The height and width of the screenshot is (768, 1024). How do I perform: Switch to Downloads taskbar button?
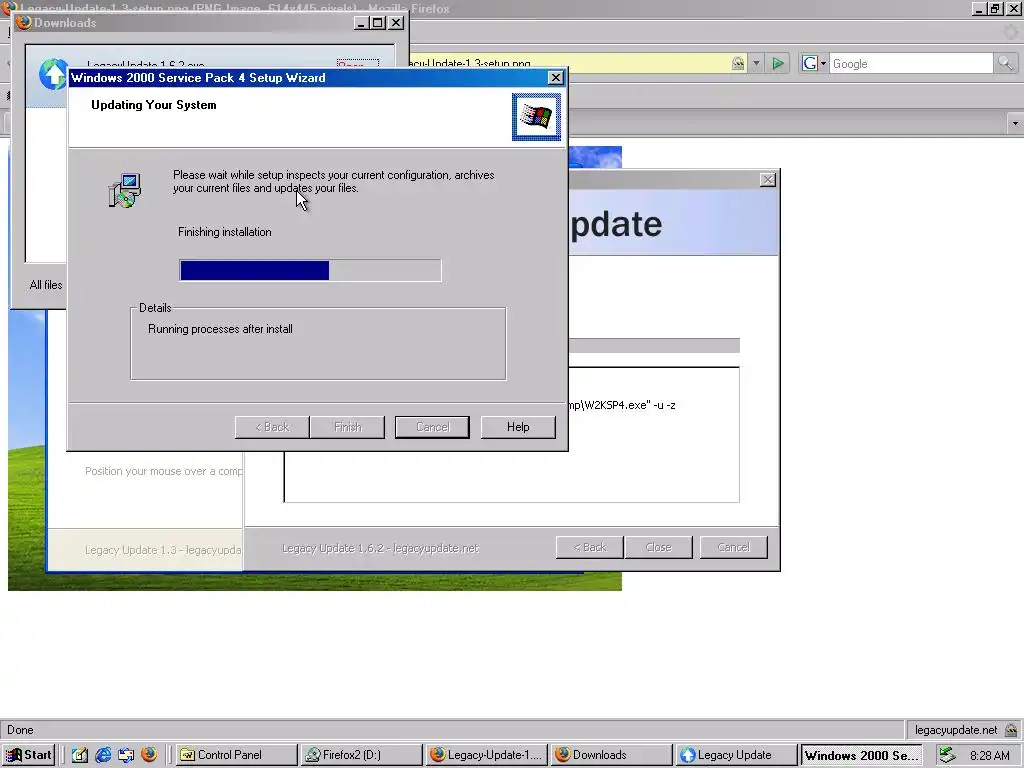click(x=612, y=755)
